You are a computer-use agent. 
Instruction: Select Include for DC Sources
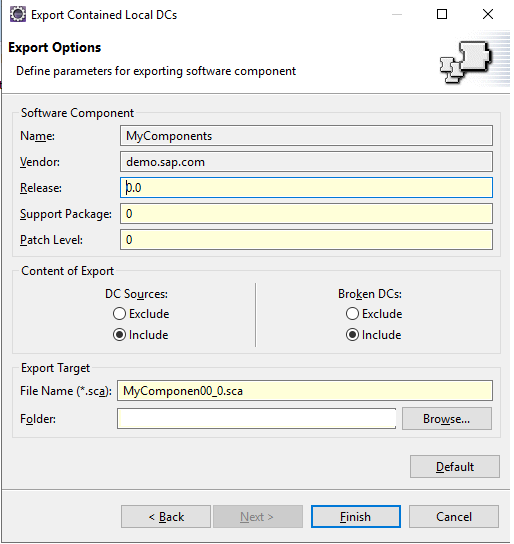(140, 335)
